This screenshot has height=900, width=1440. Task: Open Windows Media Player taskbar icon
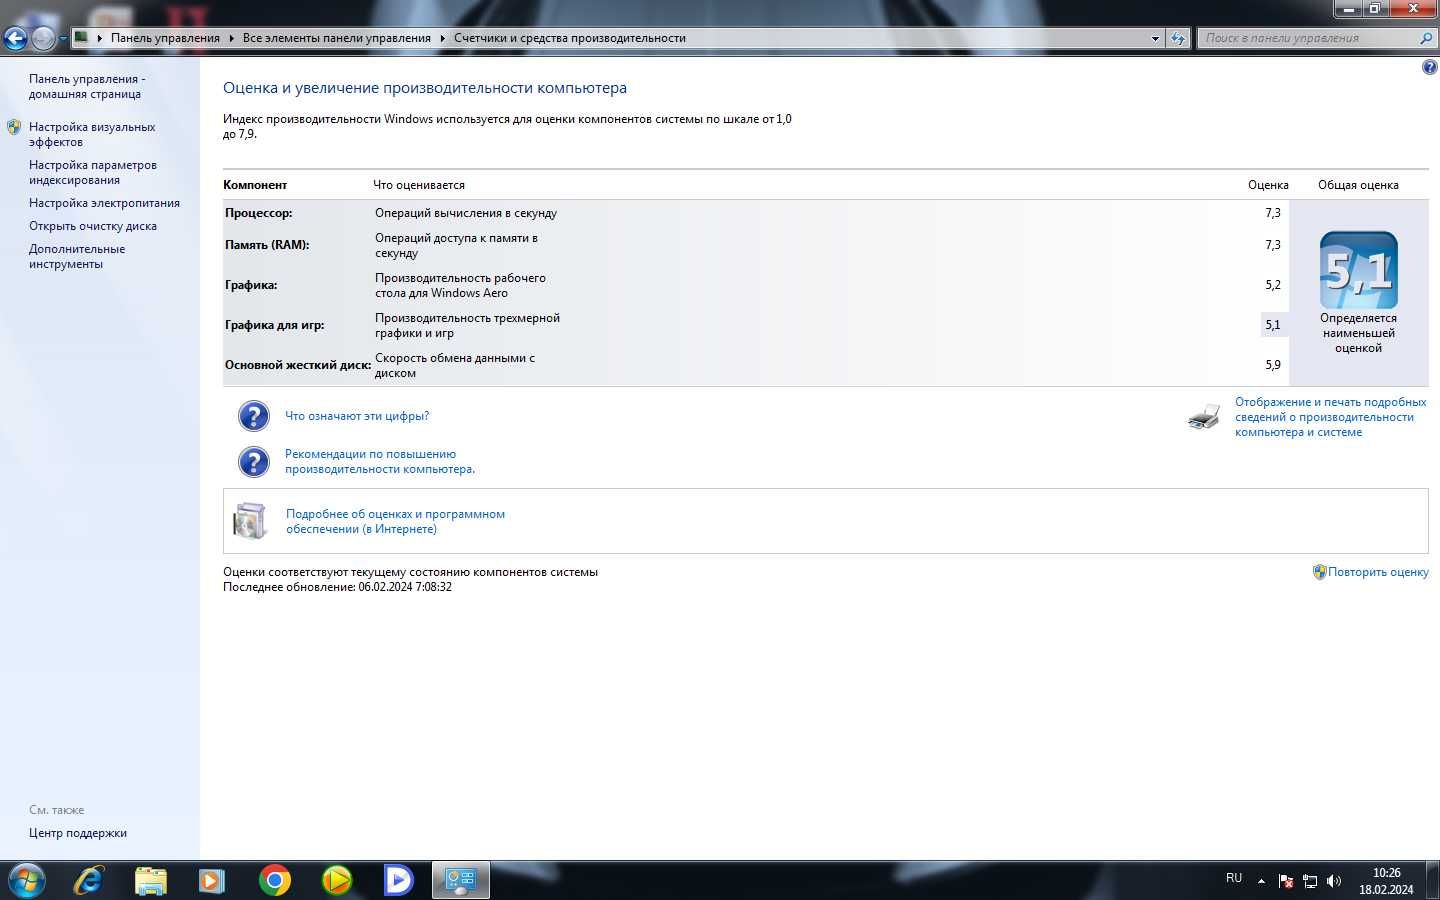coord(211,880)
